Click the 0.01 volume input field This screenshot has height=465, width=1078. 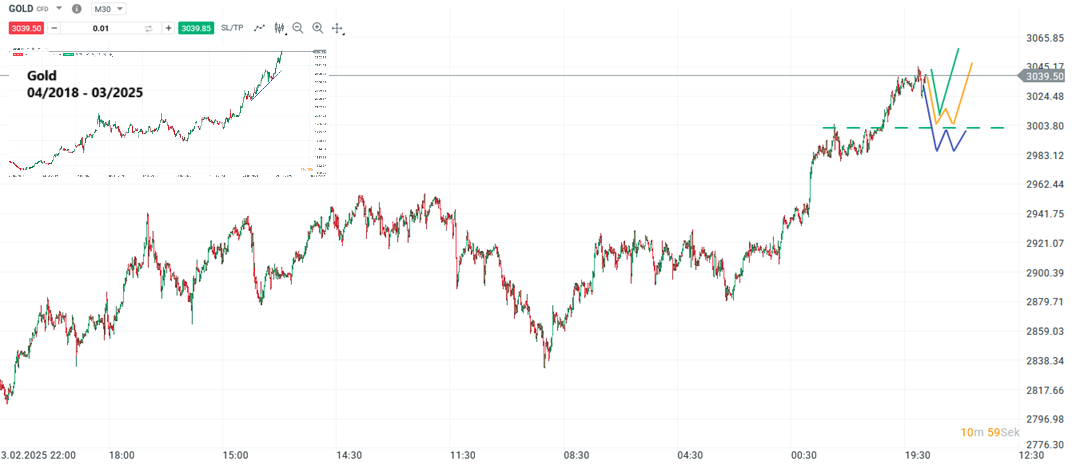coord(100,28)
